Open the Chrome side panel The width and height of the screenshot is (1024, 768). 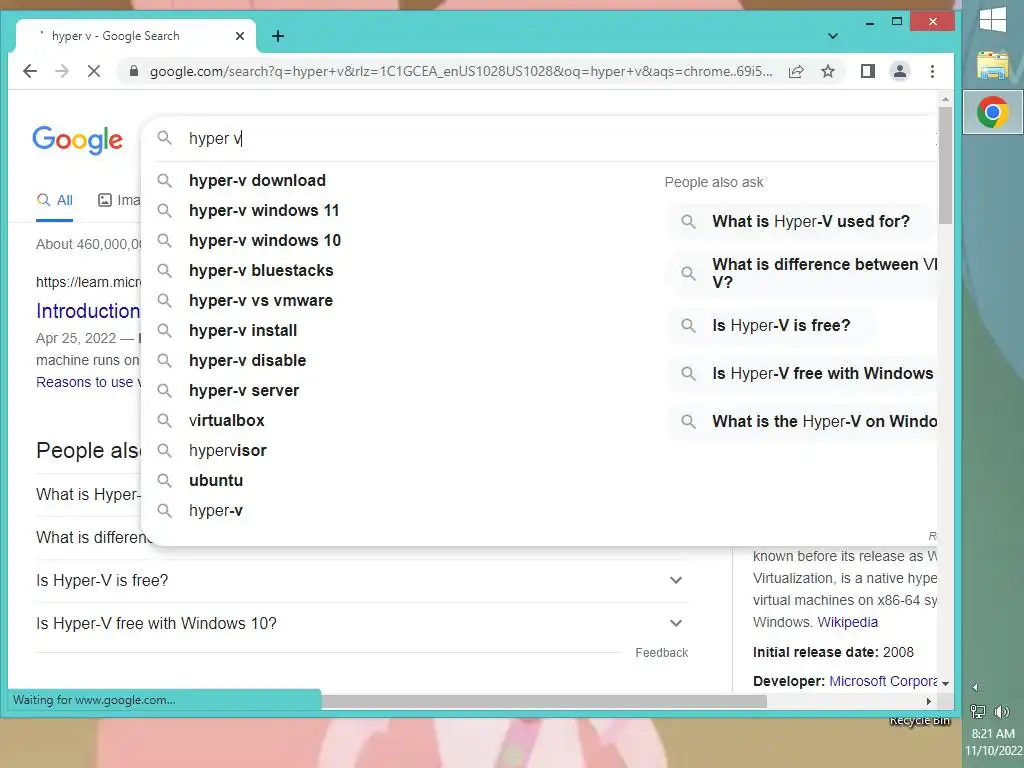point(867,71)
